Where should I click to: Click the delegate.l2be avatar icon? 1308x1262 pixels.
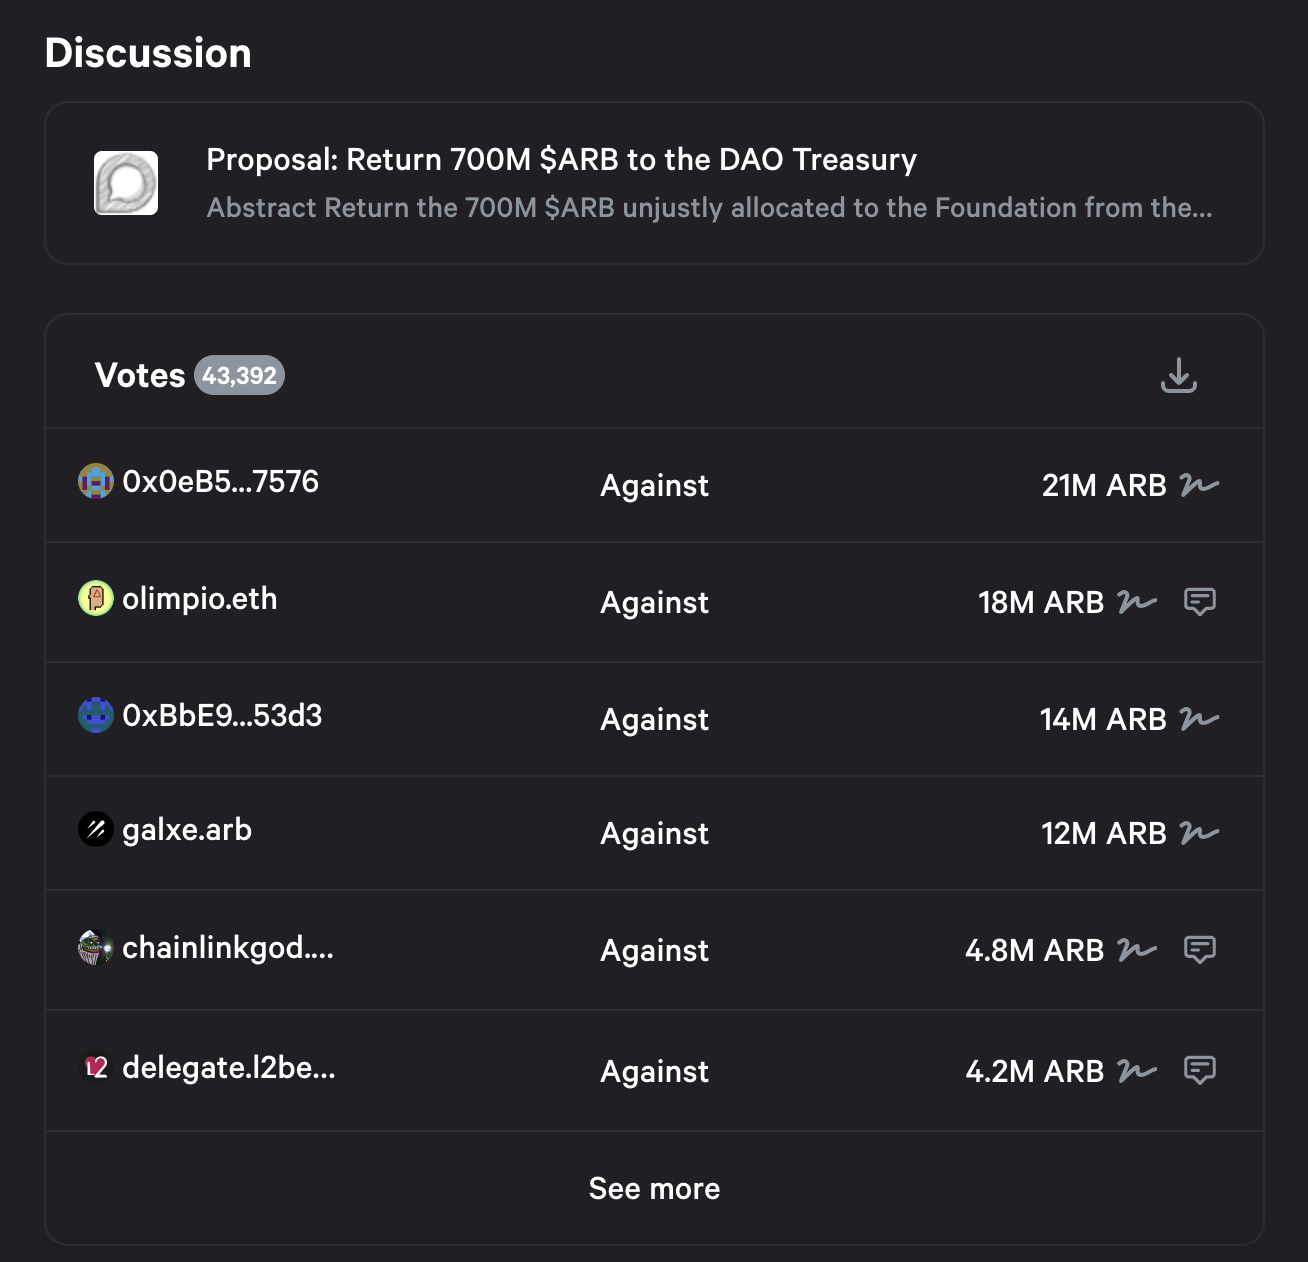96,1068
